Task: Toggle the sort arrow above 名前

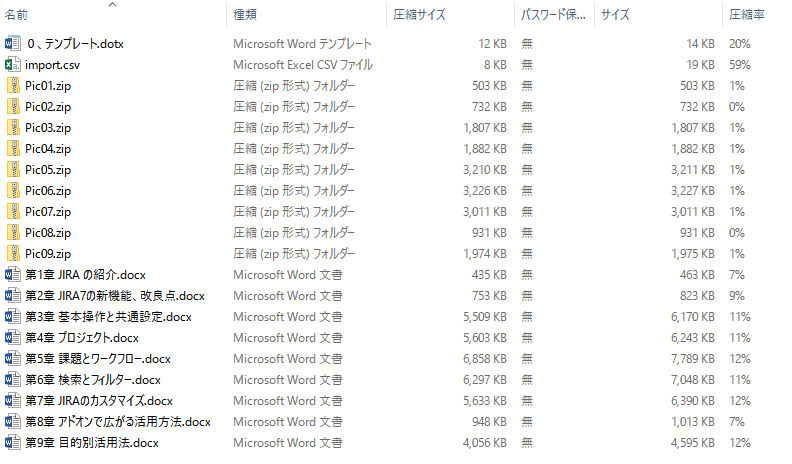Action: (113, 5)
